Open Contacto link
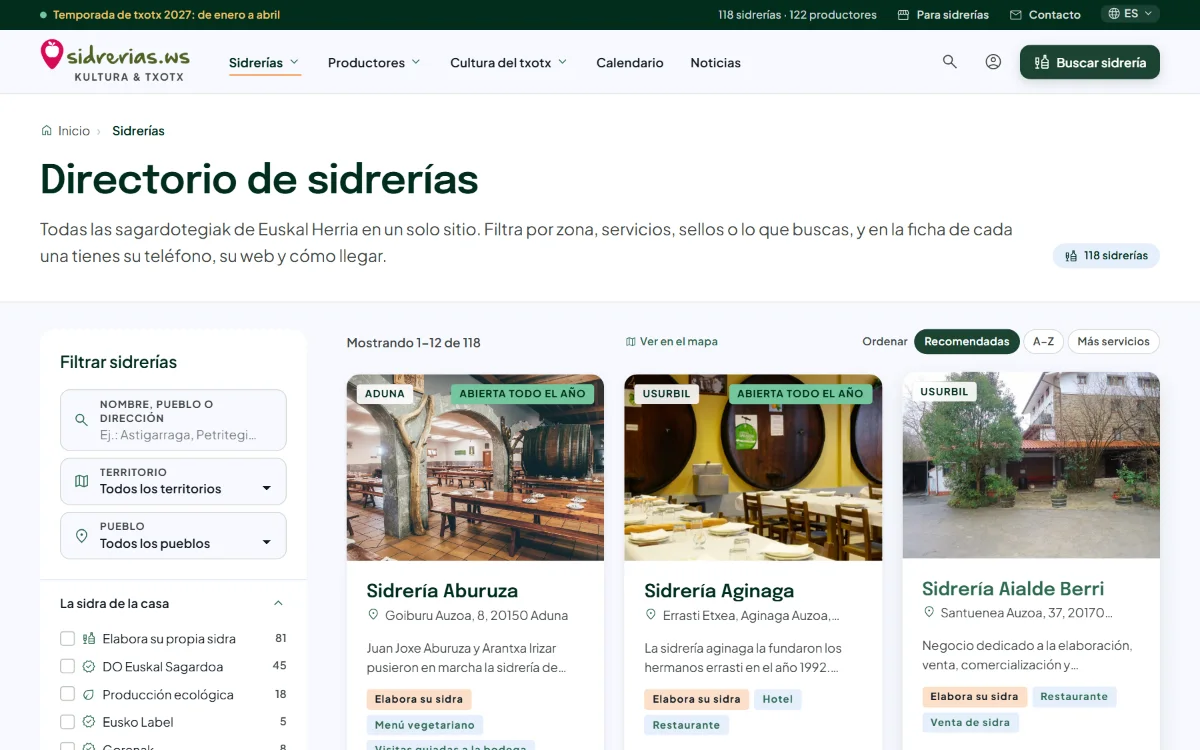1200x750 pixels. coord(1045,15)
